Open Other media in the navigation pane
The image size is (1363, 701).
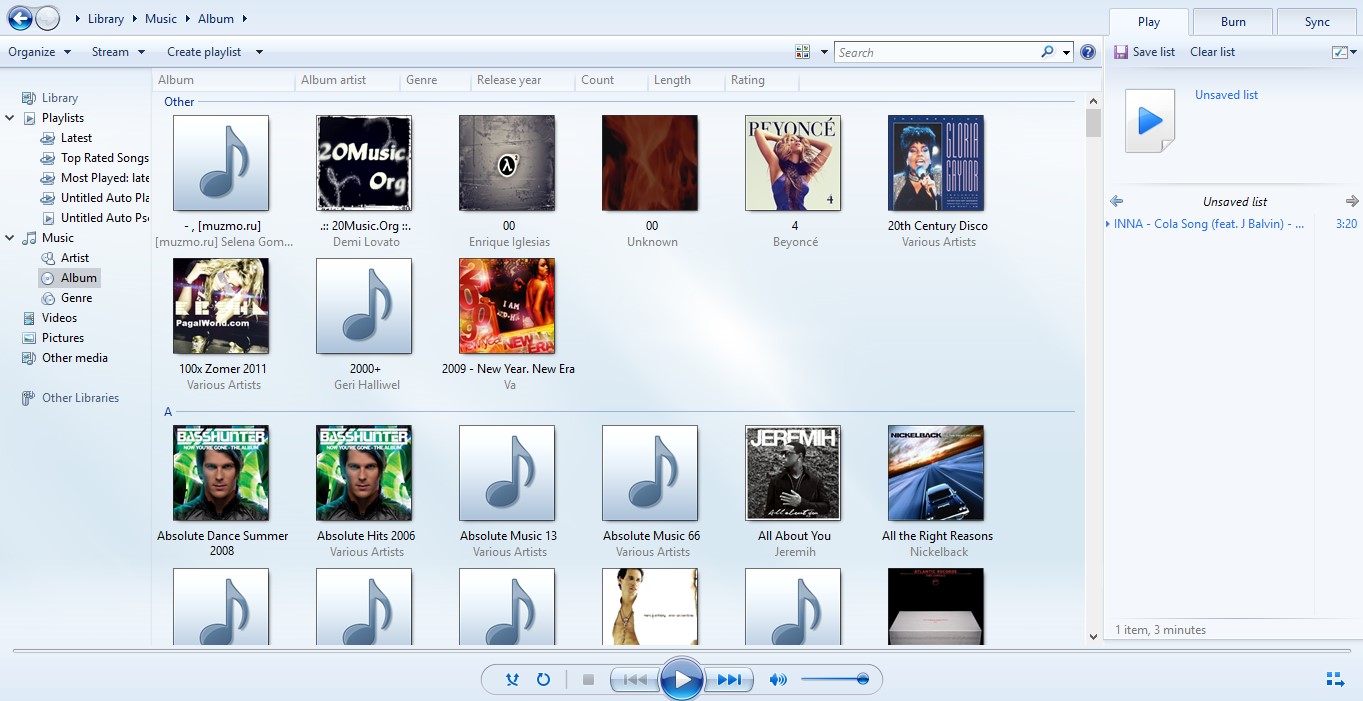click(x=74, y=358)
